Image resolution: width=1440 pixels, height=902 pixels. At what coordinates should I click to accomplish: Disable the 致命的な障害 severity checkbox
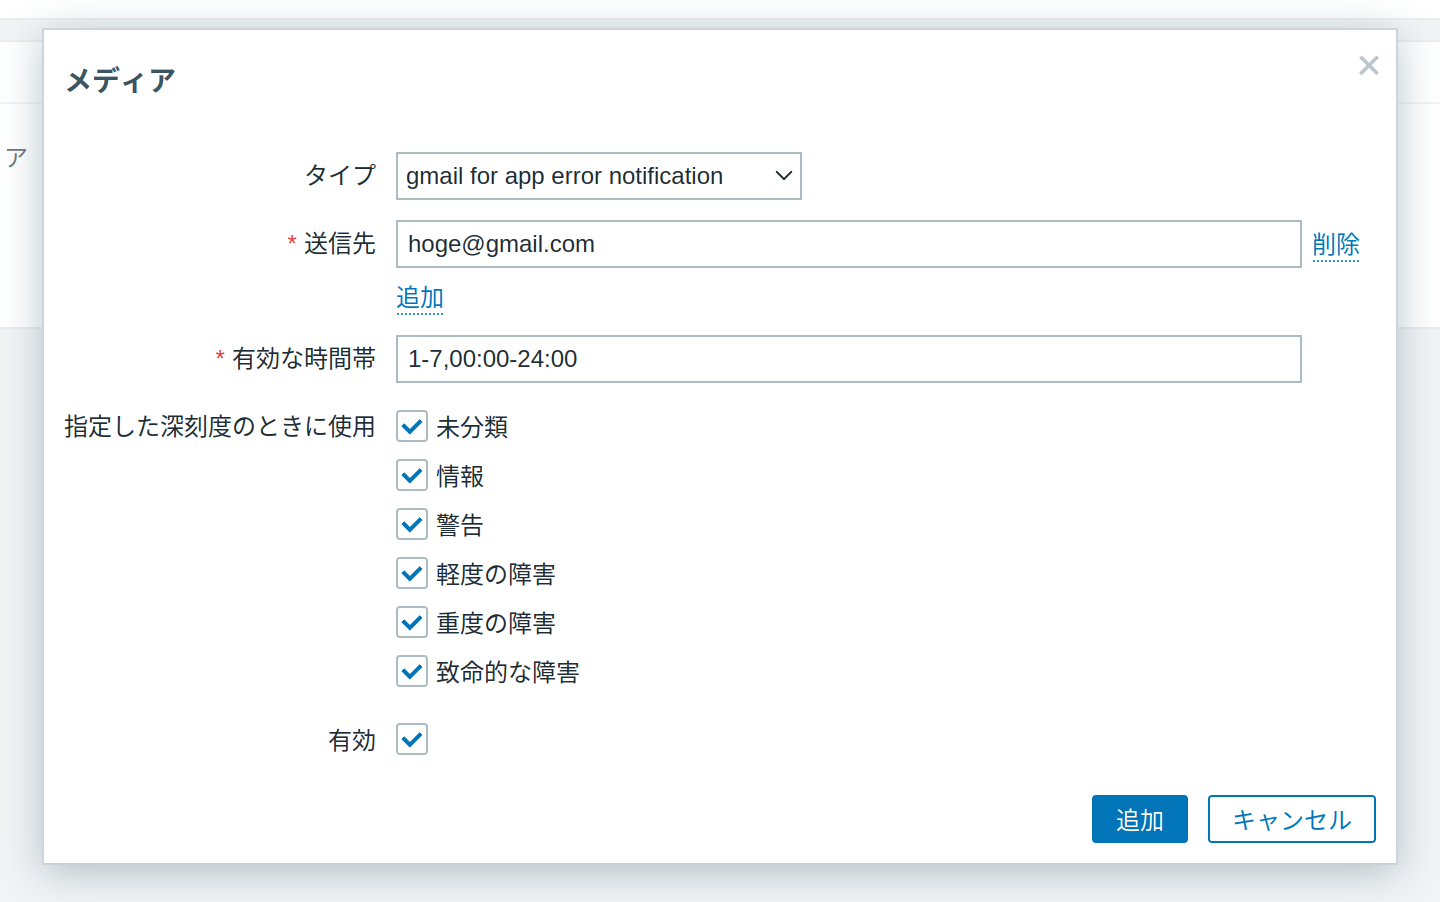point(412,671)
